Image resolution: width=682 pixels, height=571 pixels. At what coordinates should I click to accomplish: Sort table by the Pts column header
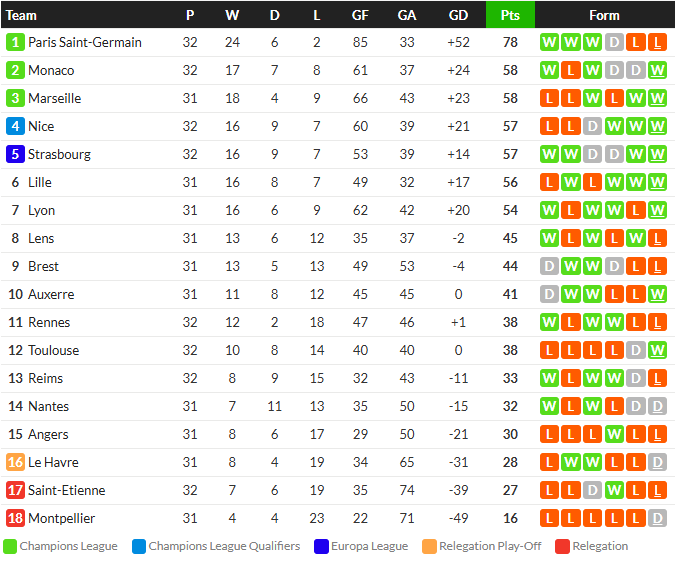pos(510,15)
